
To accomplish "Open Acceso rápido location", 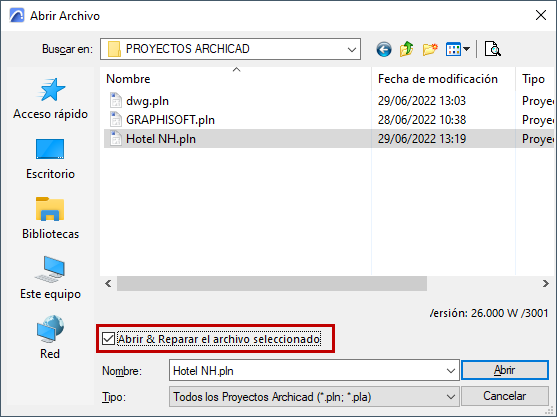I will pos(50,99).
